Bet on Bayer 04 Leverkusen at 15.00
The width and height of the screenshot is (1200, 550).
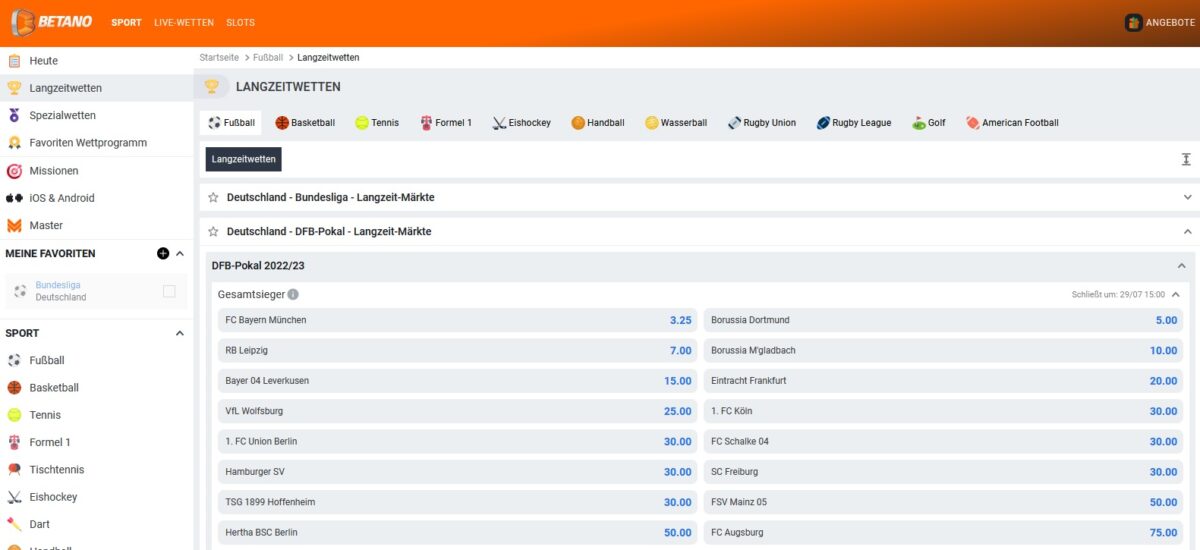(458, 381)
